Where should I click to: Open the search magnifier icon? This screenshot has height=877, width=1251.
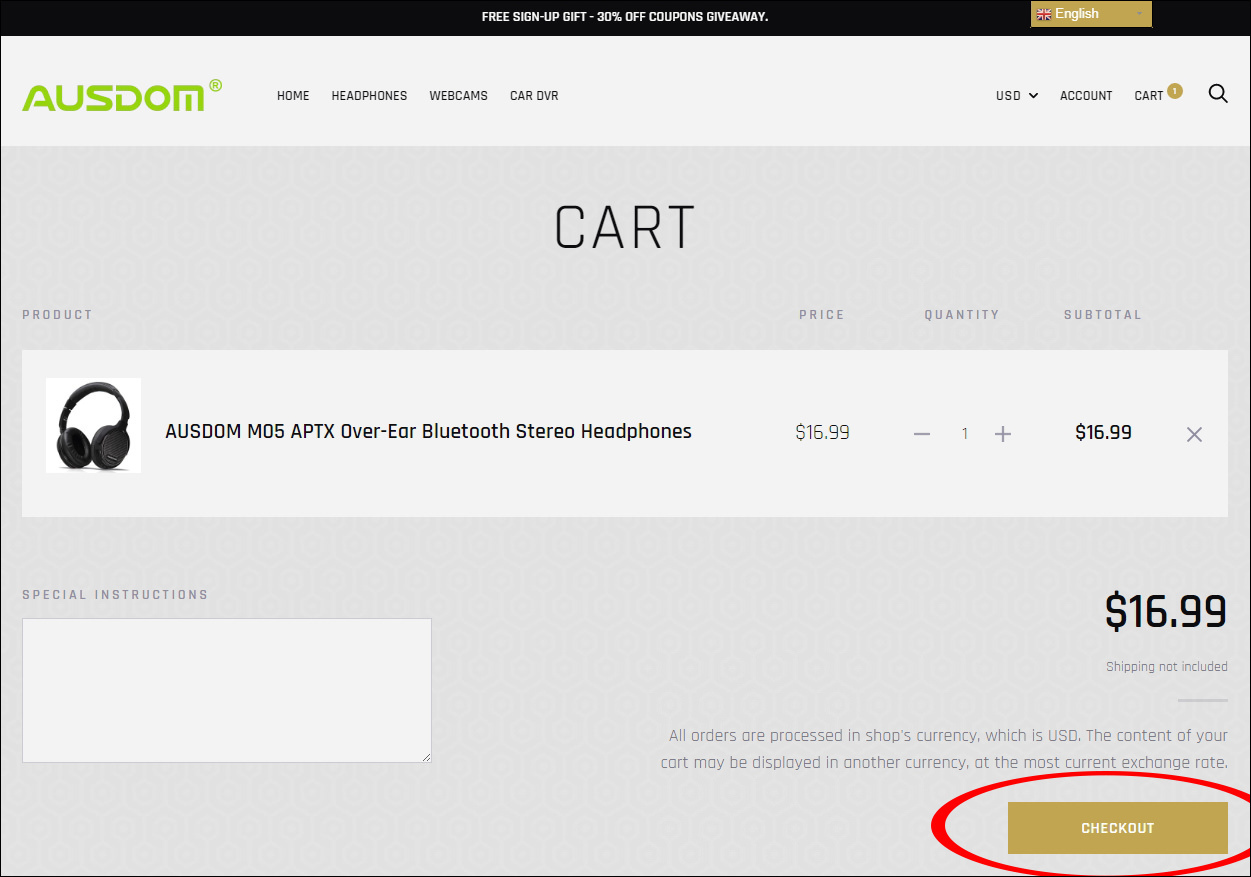(1218, 94)
